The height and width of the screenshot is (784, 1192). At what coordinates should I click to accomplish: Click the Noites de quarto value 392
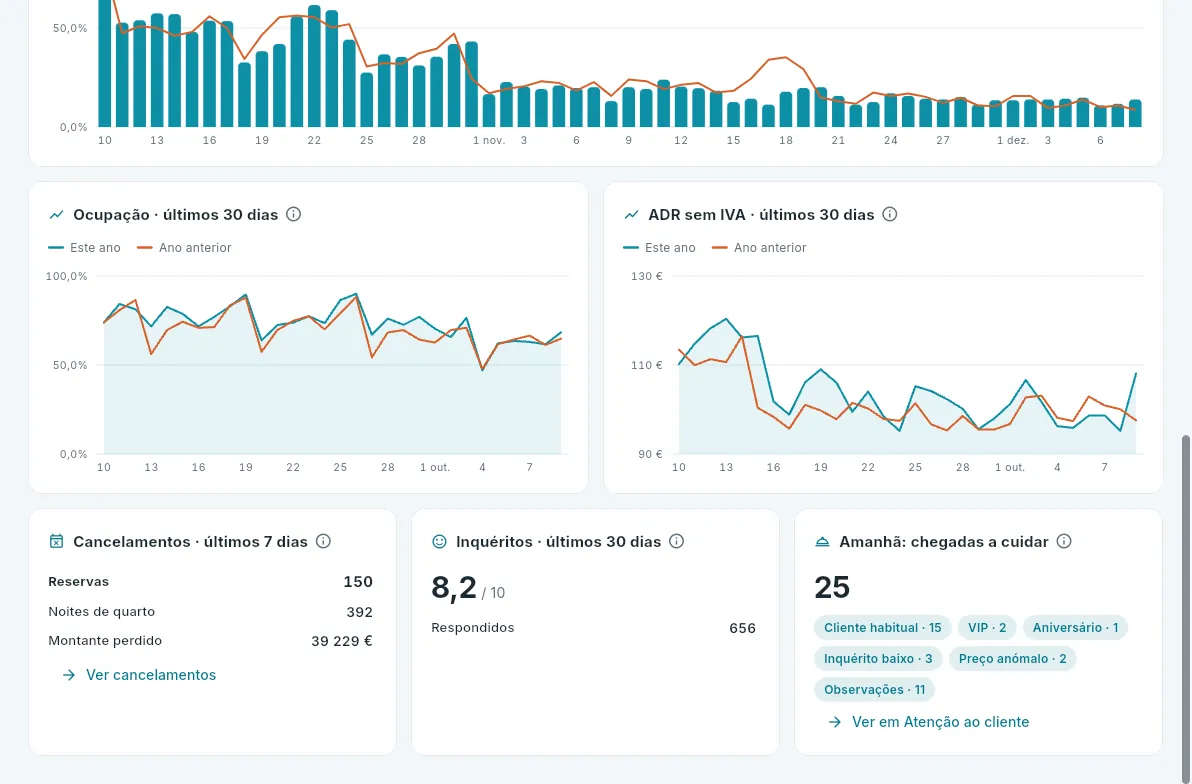360,612
